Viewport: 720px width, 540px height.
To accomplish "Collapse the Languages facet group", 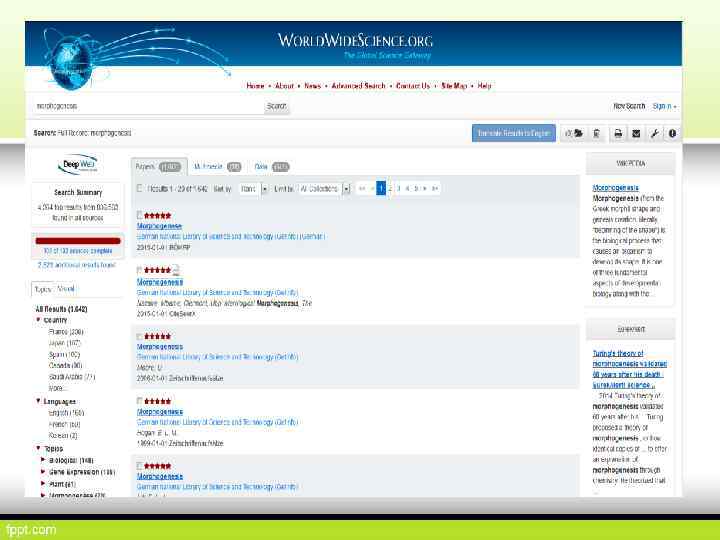I will point(38,401).
